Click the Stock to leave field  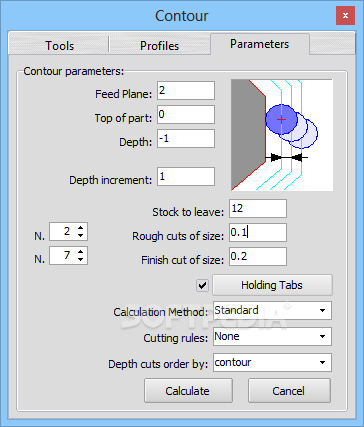258,209
